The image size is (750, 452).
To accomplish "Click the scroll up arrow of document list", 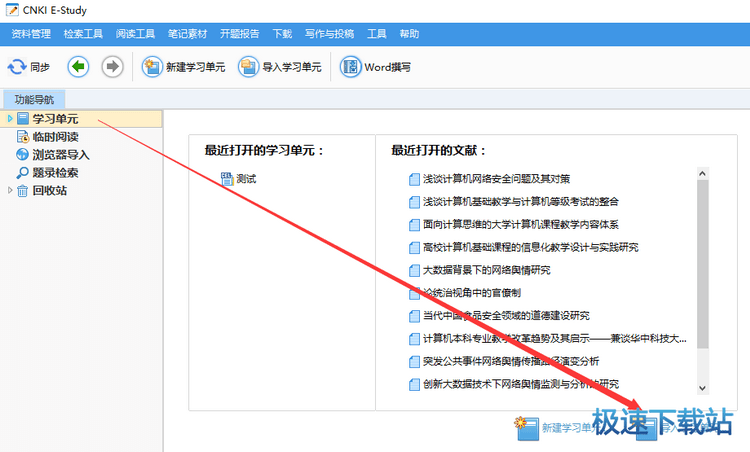I will 702,173.
